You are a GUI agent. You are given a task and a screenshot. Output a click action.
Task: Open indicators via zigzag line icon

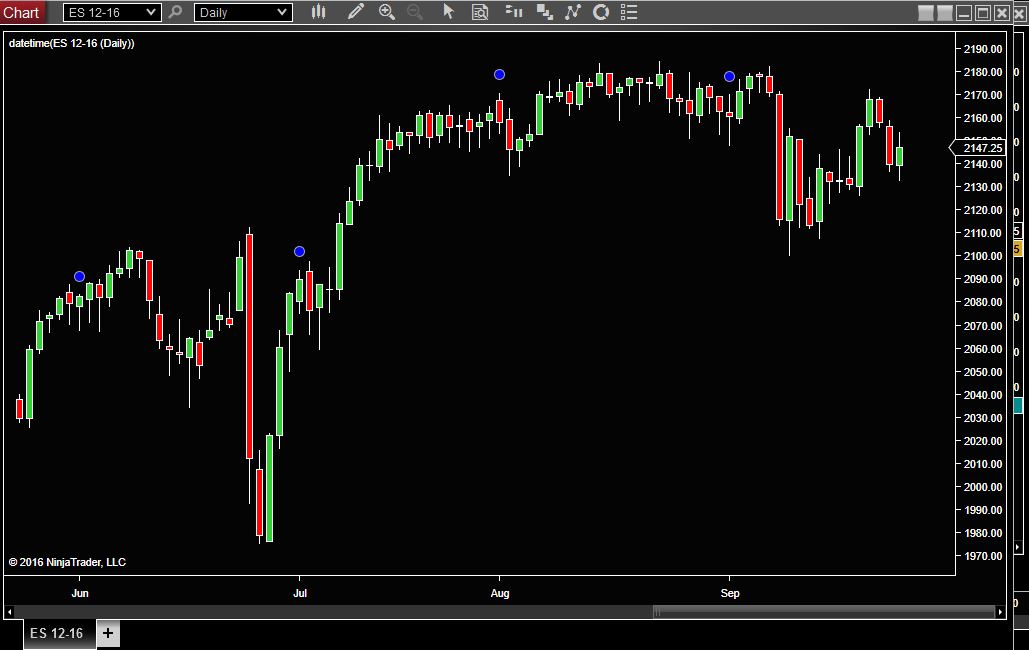tap(573, 12)
